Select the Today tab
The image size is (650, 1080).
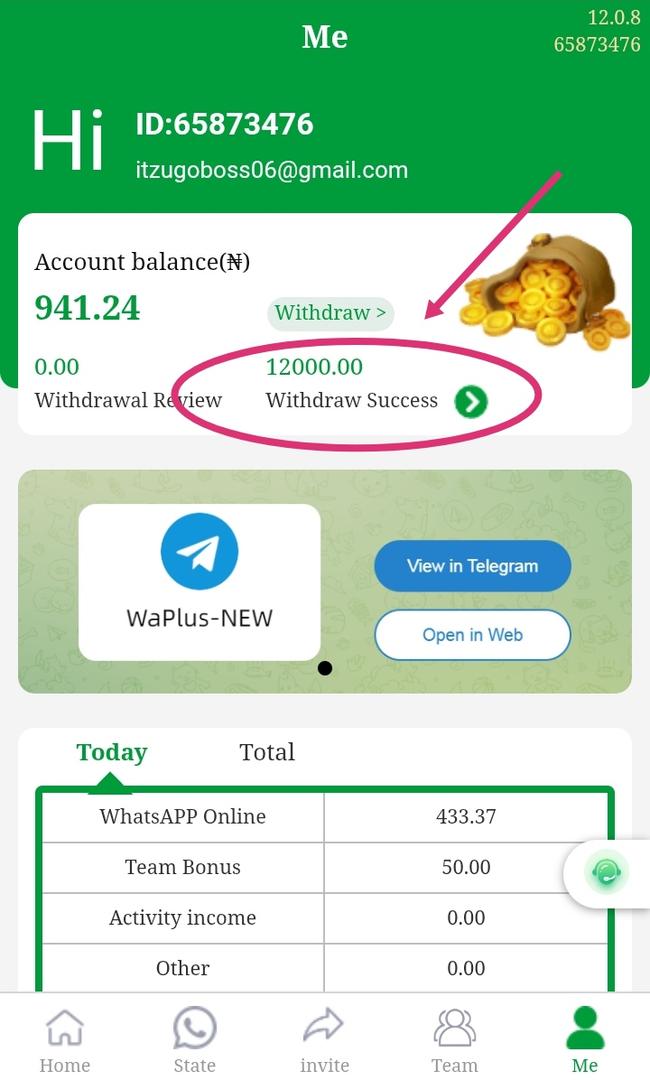tap(112, 752)
